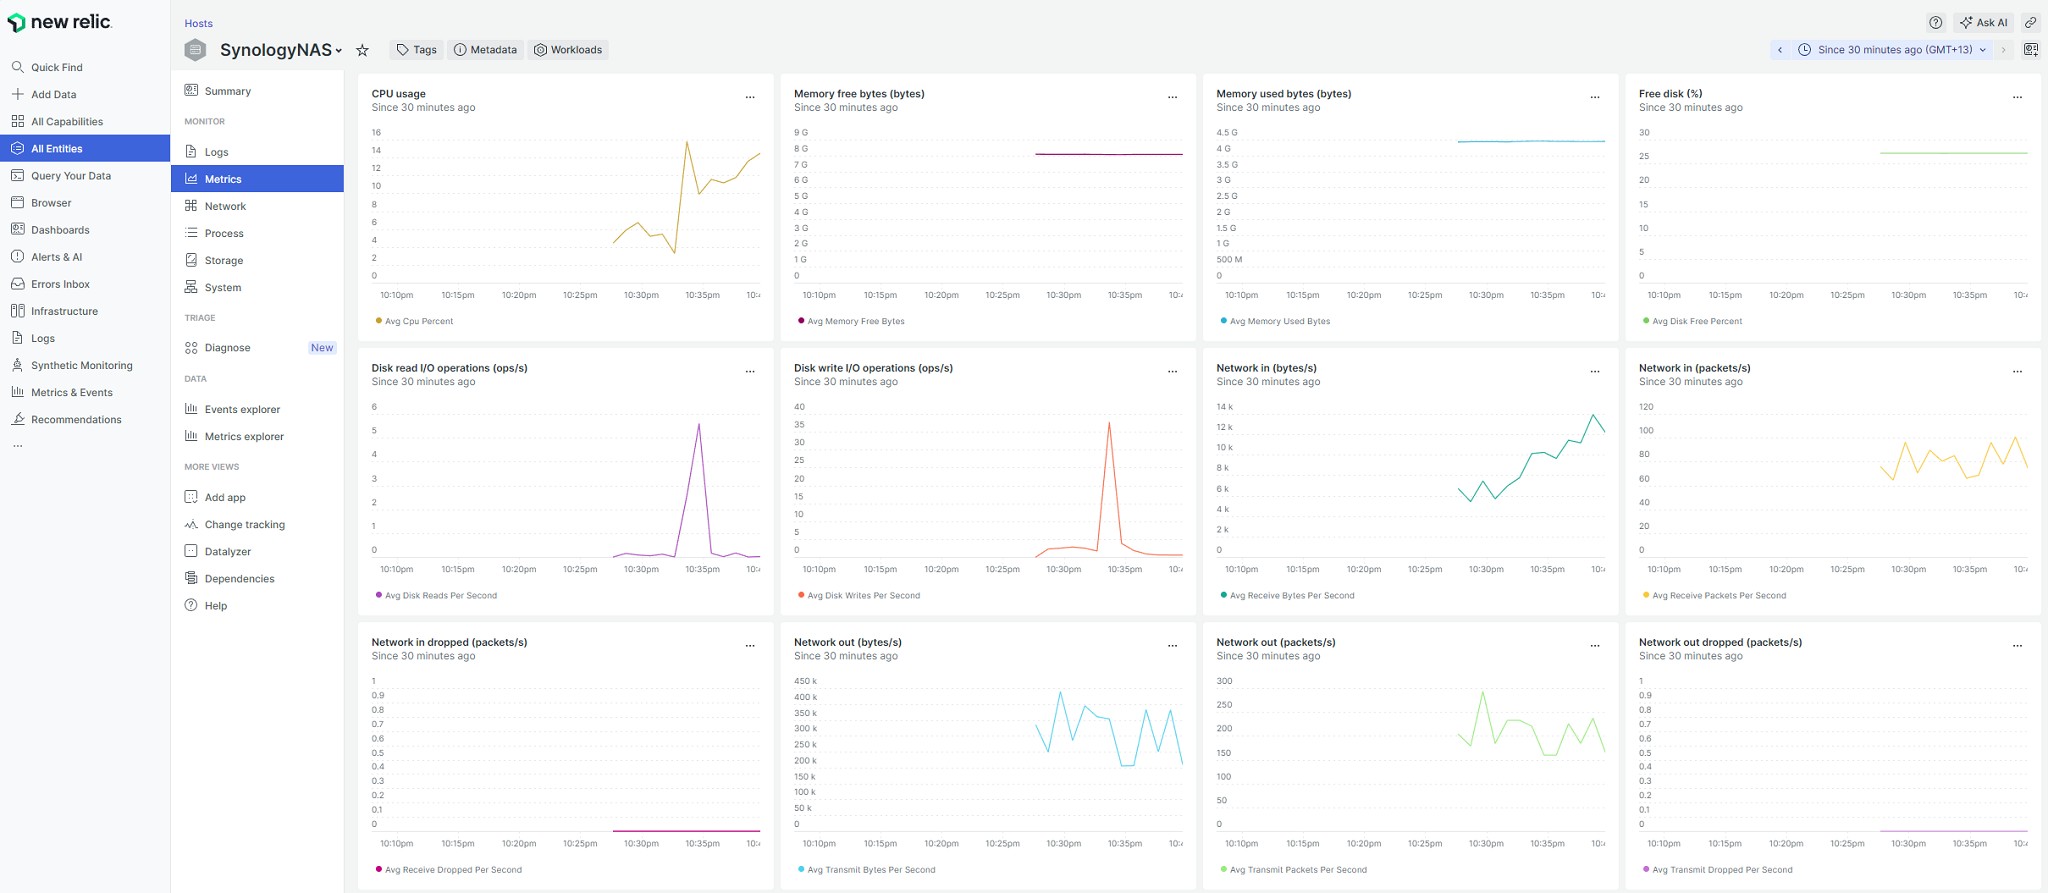Image resolution: width=2048 pixels, height=893 pixels.
Task: Step to the previous time window
Action: [x=1780, y=49]
